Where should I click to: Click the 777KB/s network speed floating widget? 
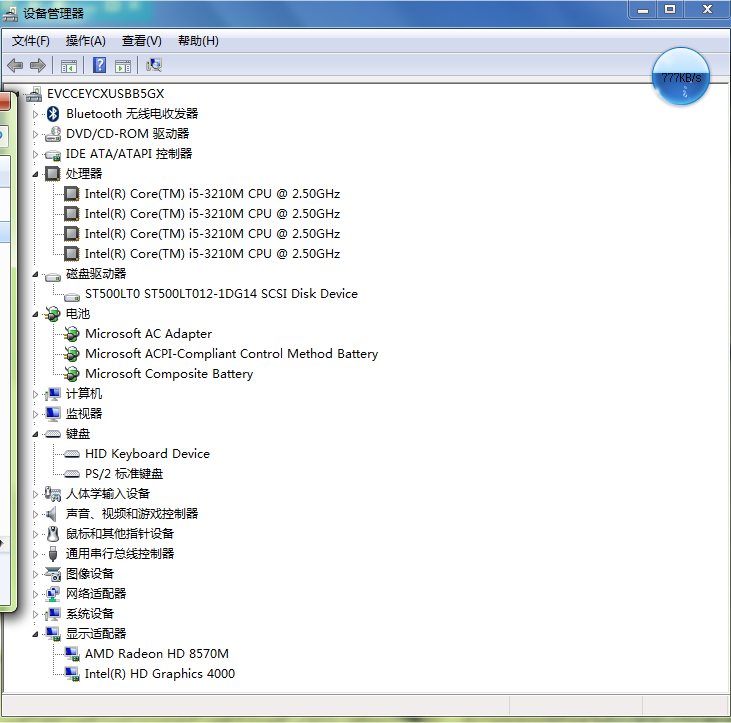click(681, 78)
